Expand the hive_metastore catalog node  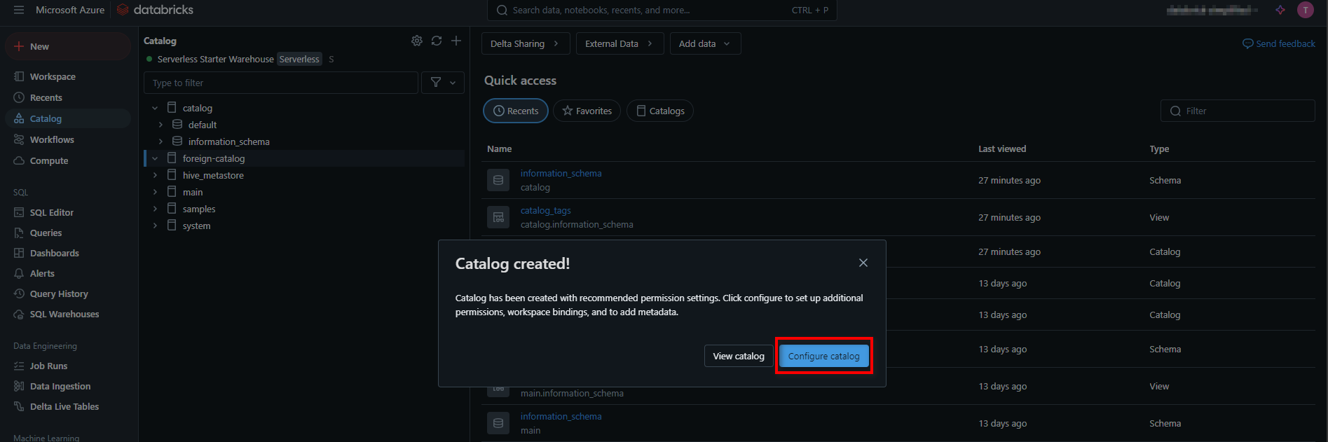click(x=155, y=175)
